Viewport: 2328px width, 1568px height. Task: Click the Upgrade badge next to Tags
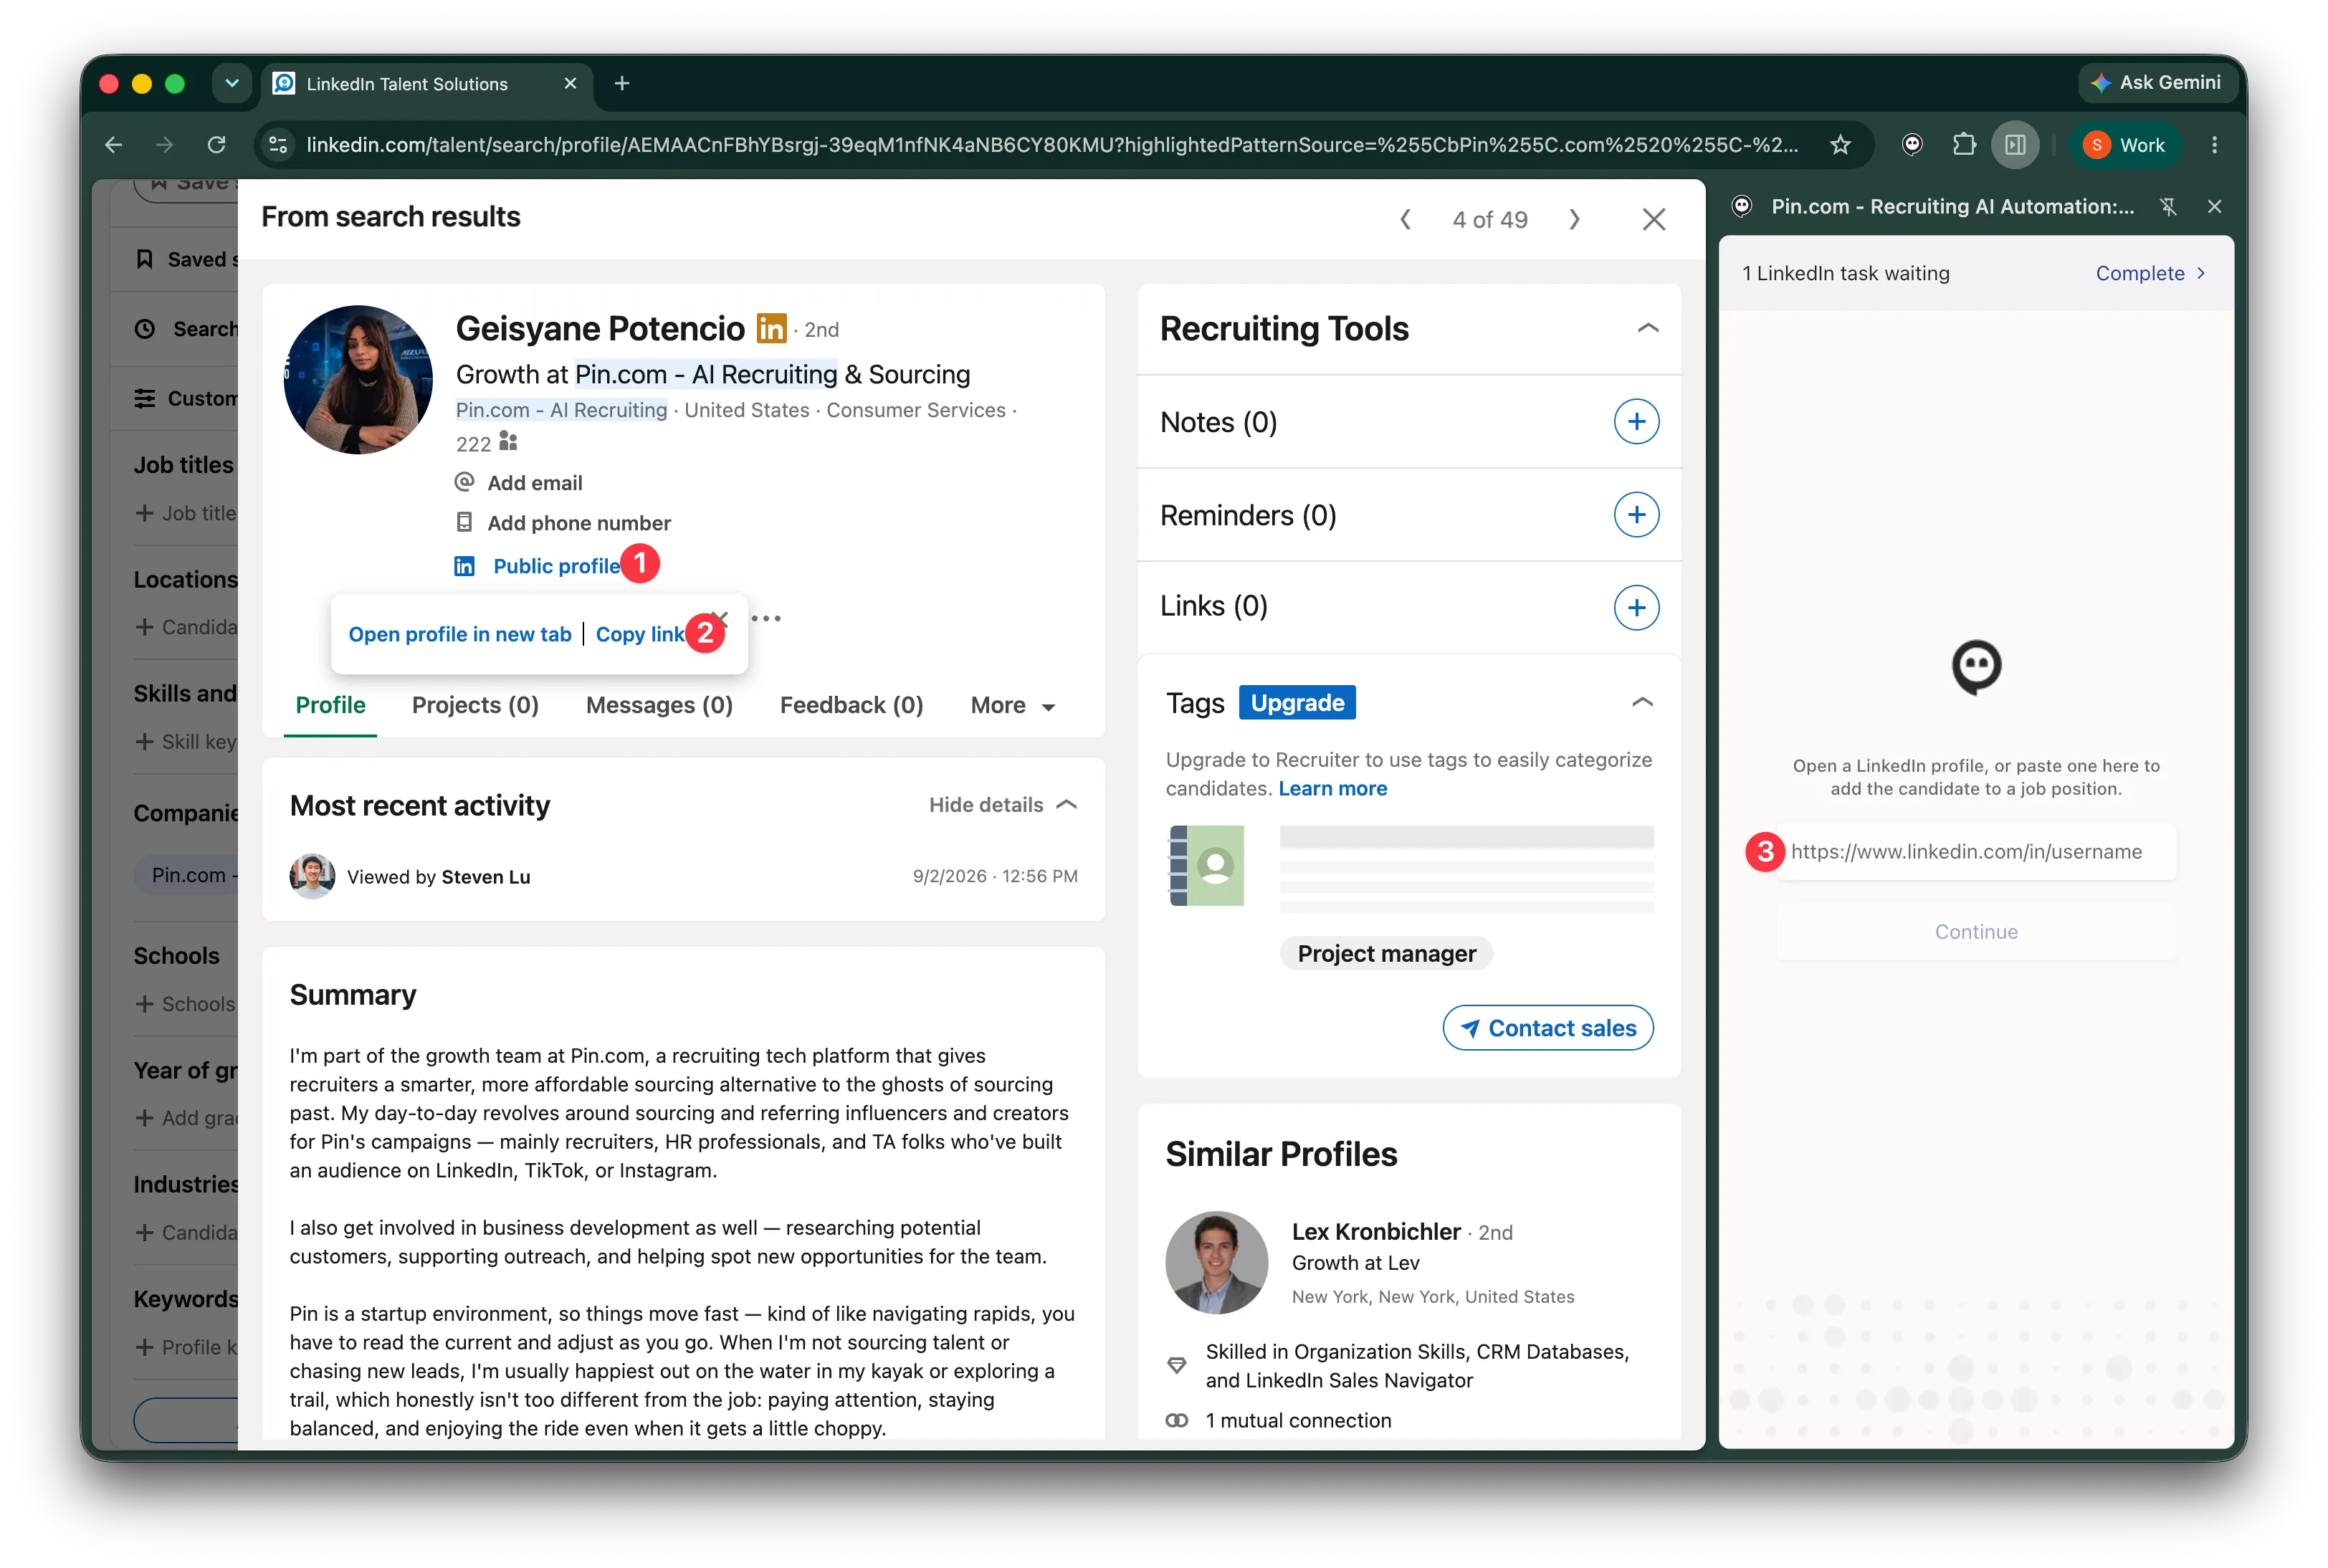[1297, 703]
